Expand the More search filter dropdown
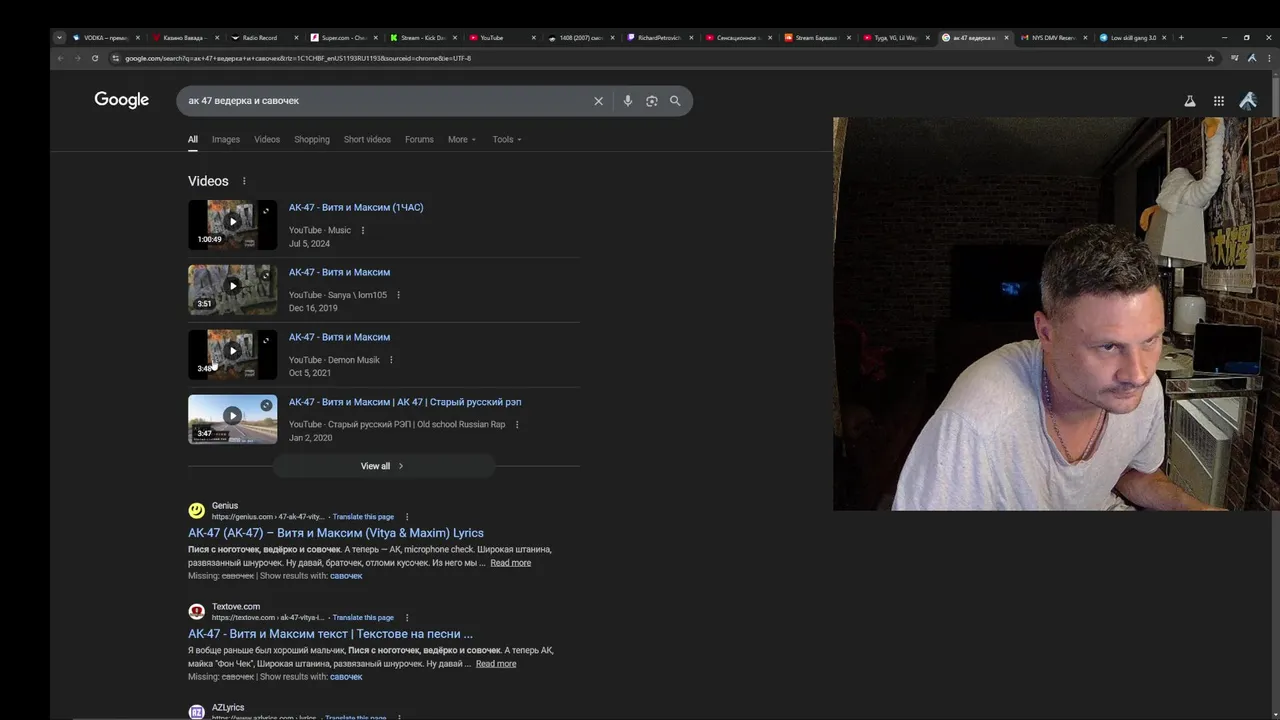Image resolution: width=1280 pixels, height=720 pixels. click(462, 139)
